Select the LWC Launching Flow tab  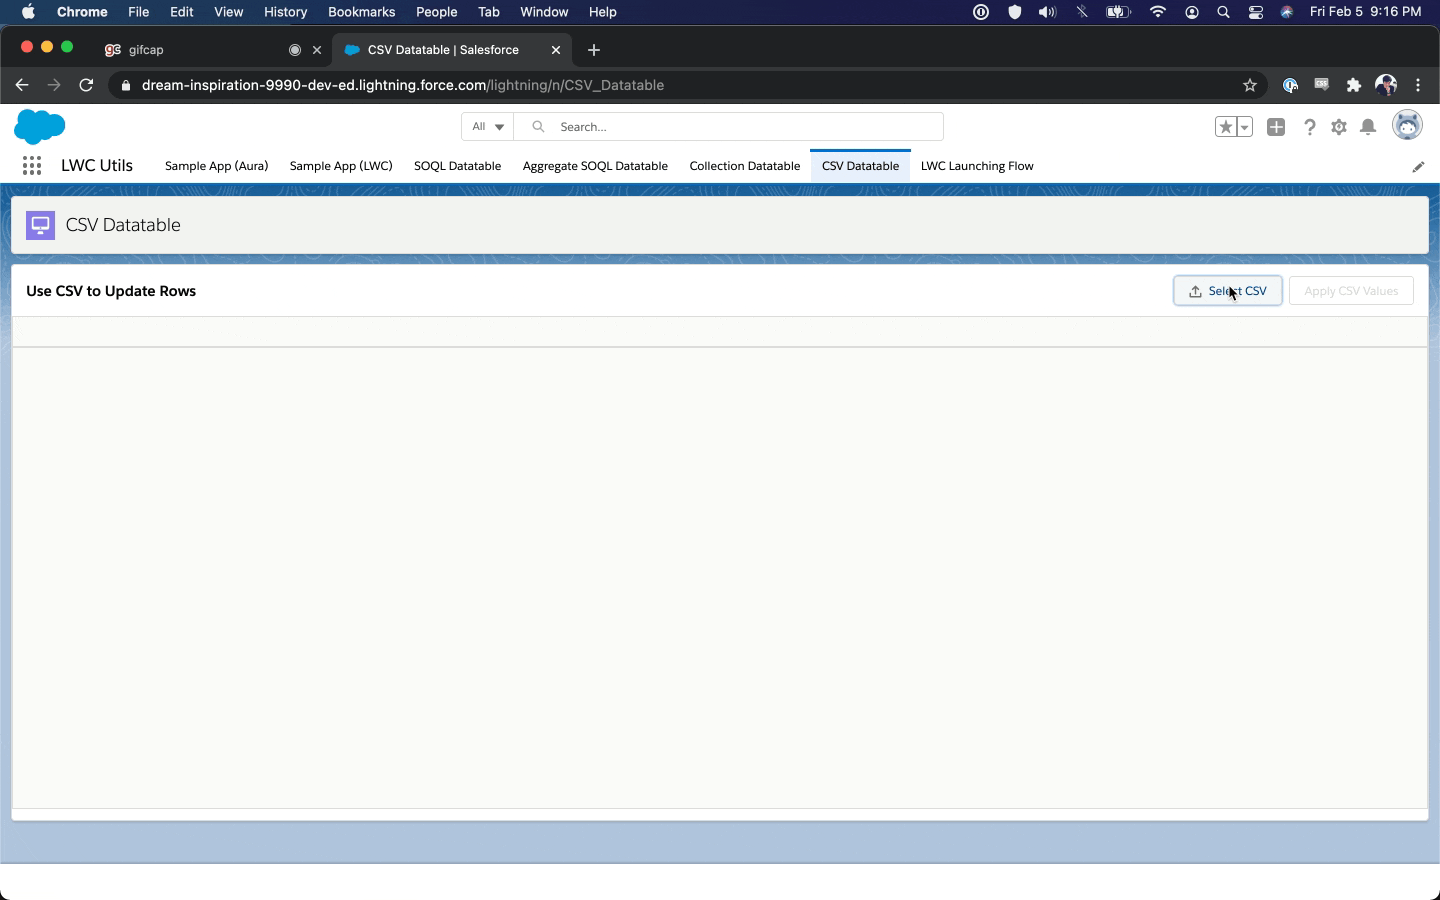[x=977, y=166]
